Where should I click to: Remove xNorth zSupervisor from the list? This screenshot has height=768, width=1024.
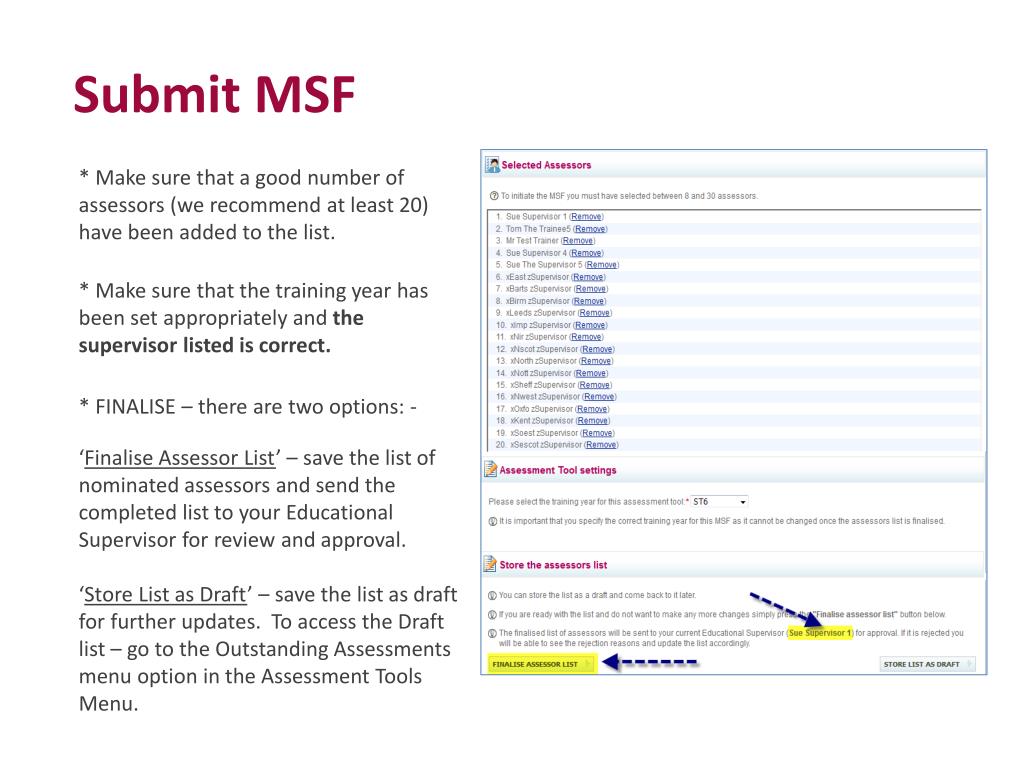pos(596,361)
